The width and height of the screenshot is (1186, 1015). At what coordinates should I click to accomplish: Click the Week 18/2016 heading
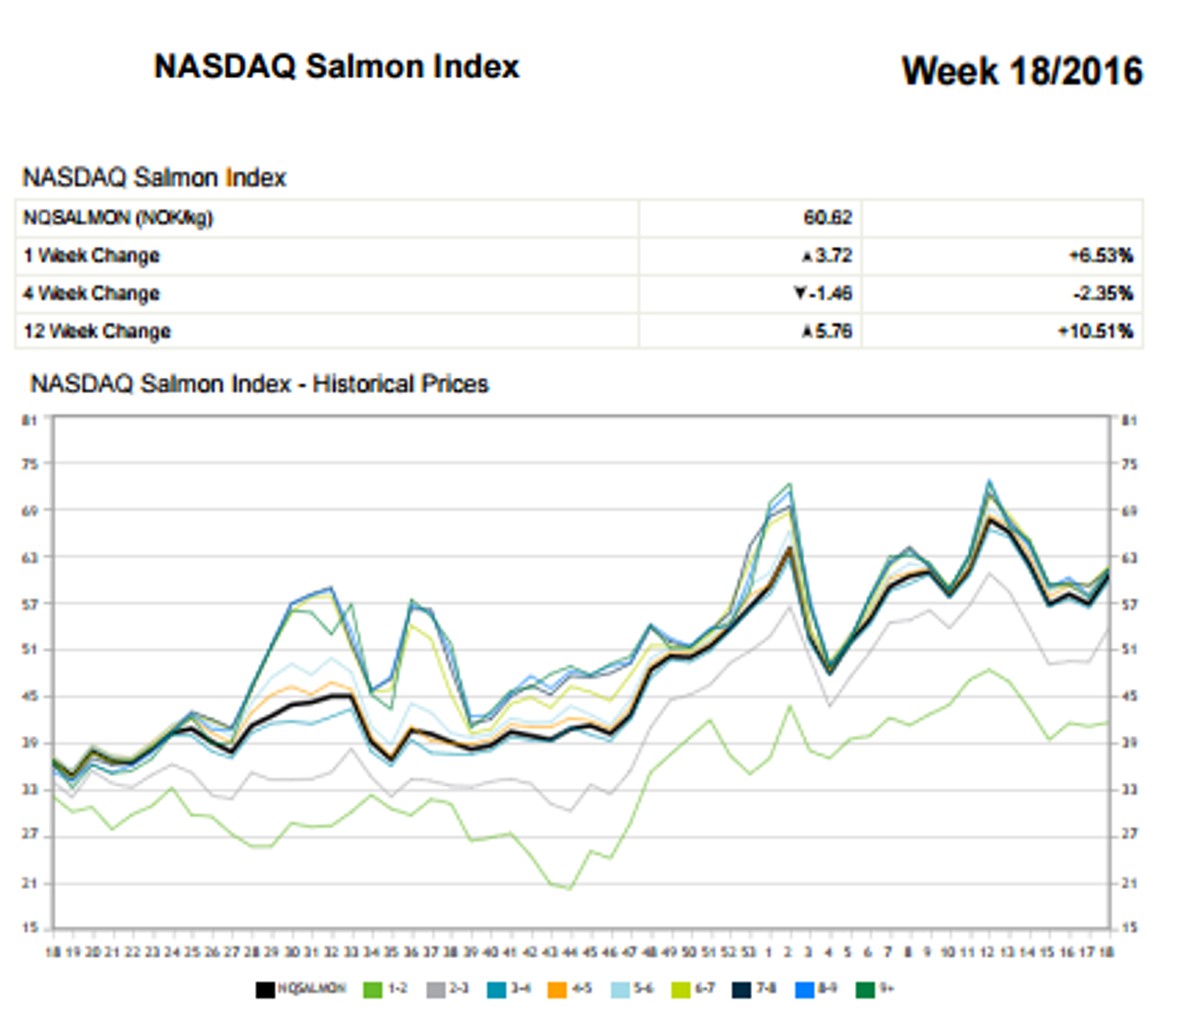click(1022, 71)
